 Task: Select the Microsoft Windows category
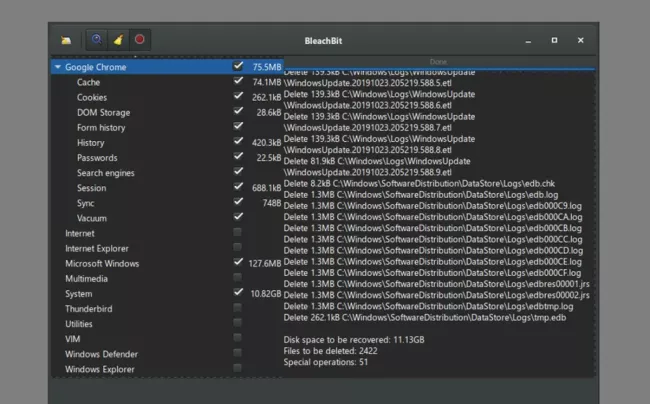coord(102,264)
